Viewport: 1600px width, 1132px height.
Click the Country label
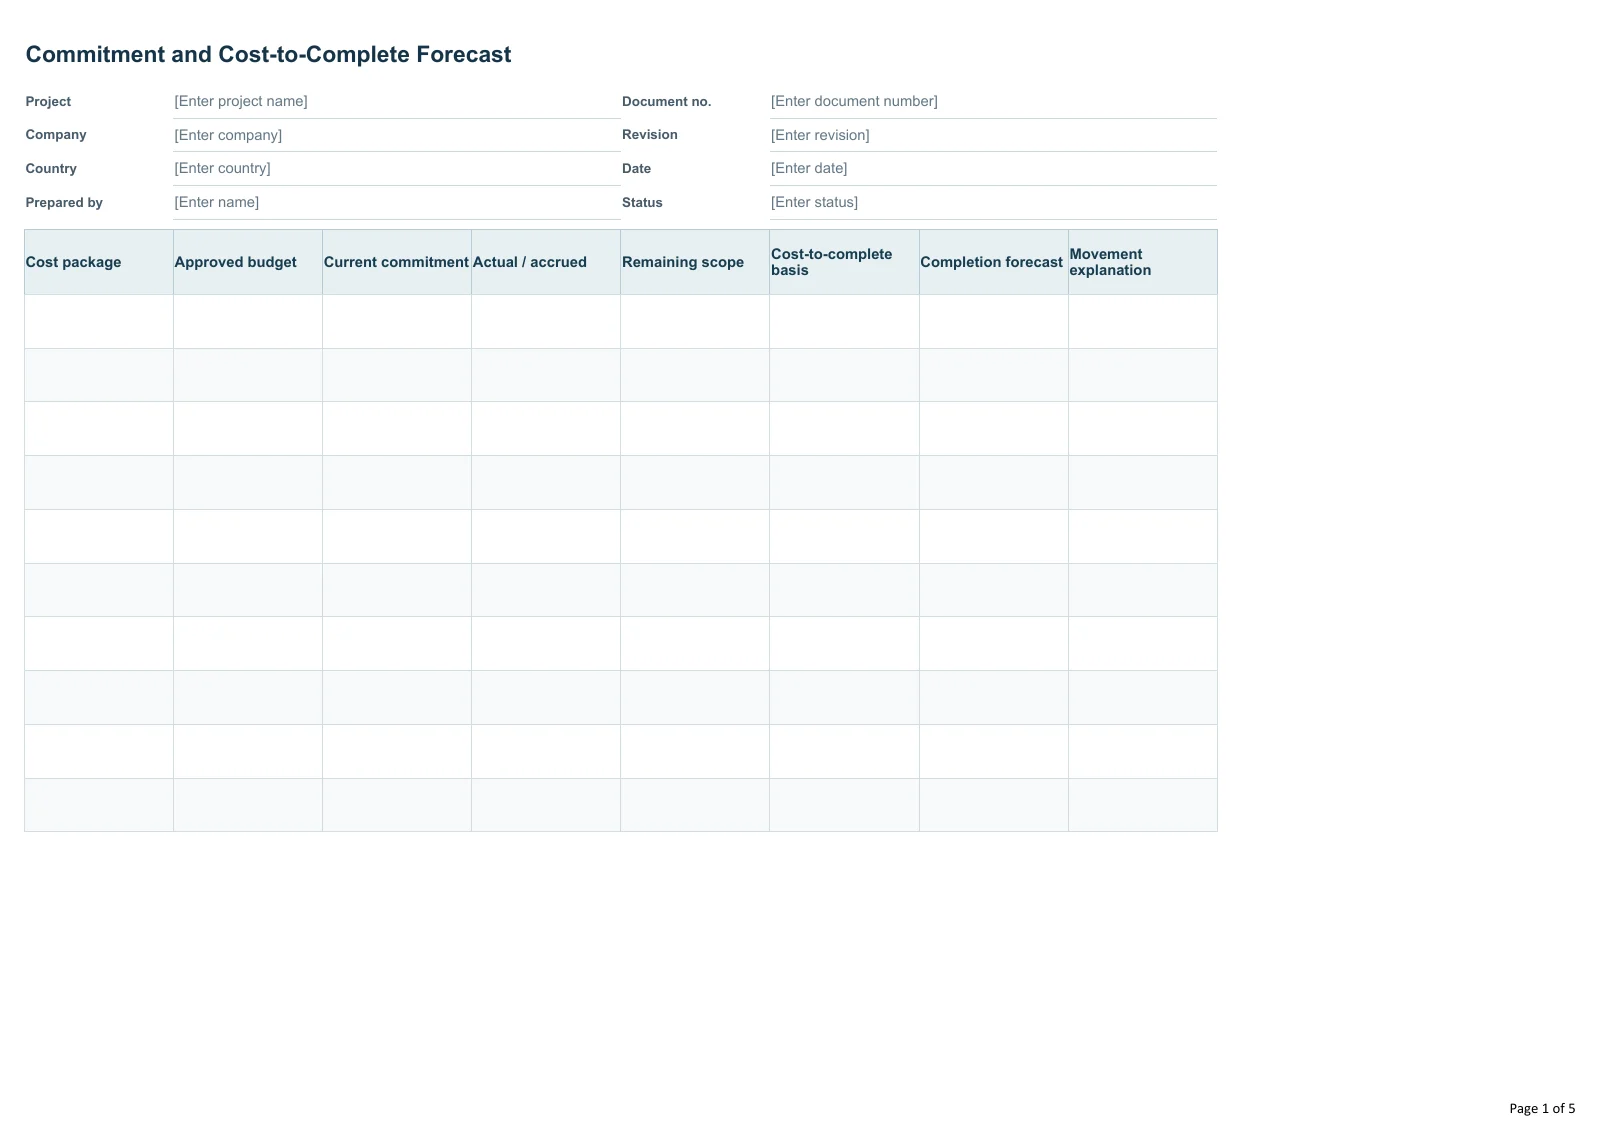(x=51, y=169)
